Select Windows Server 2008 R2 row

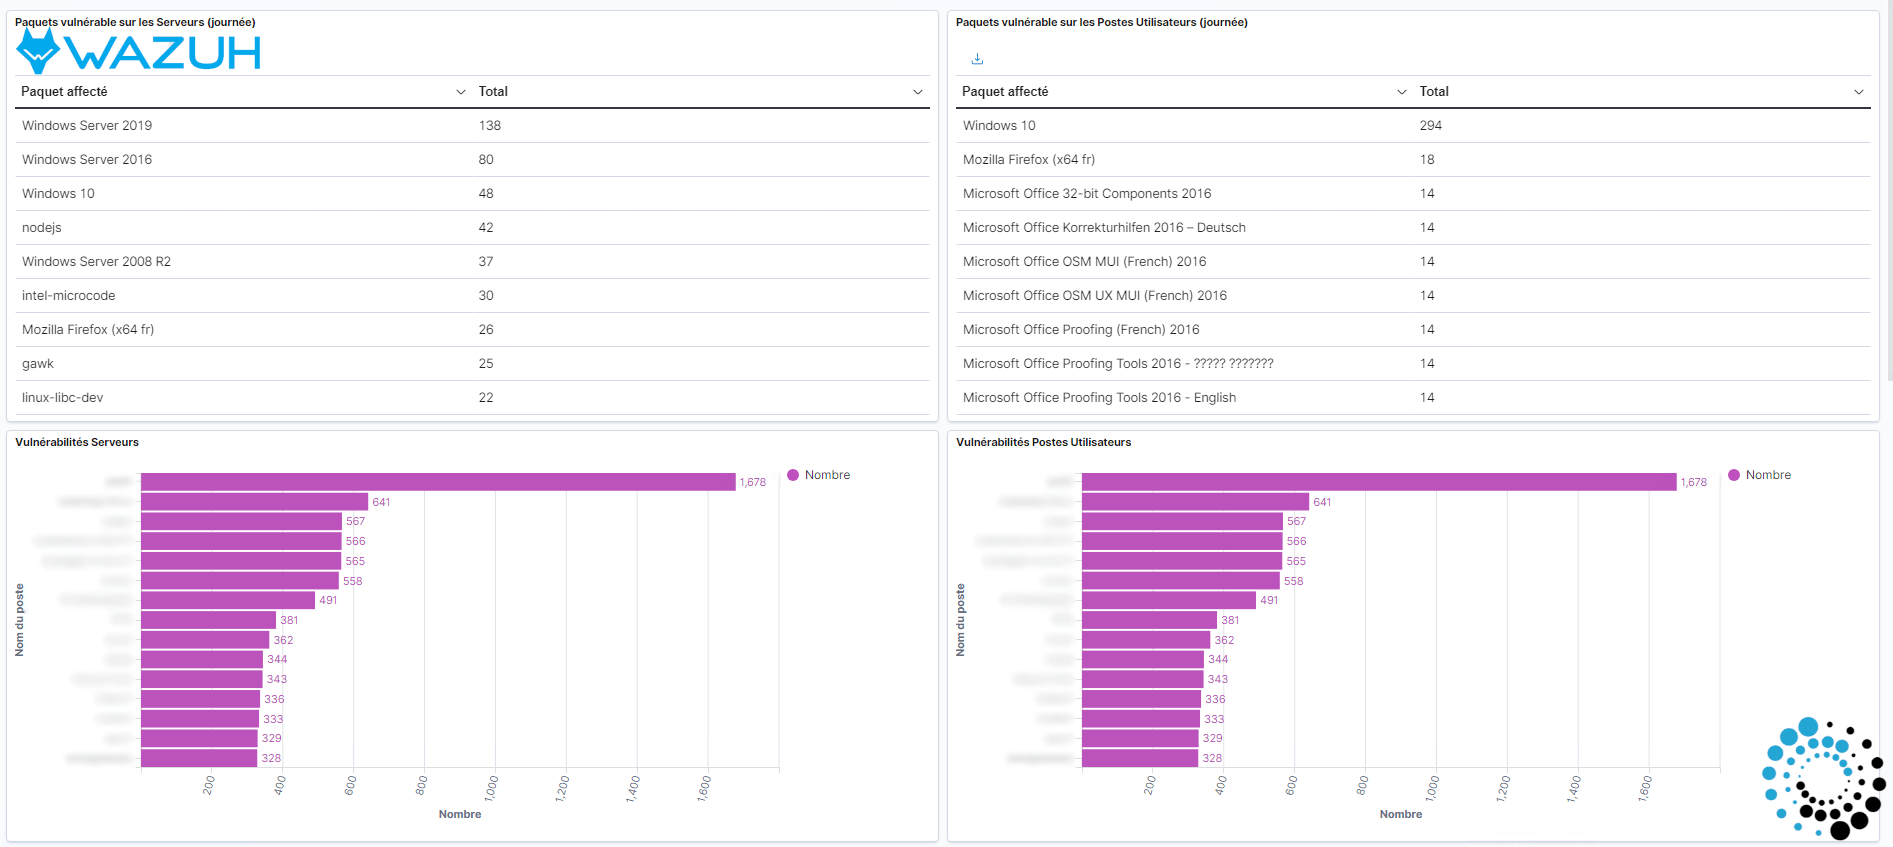[x=473, y=262]
